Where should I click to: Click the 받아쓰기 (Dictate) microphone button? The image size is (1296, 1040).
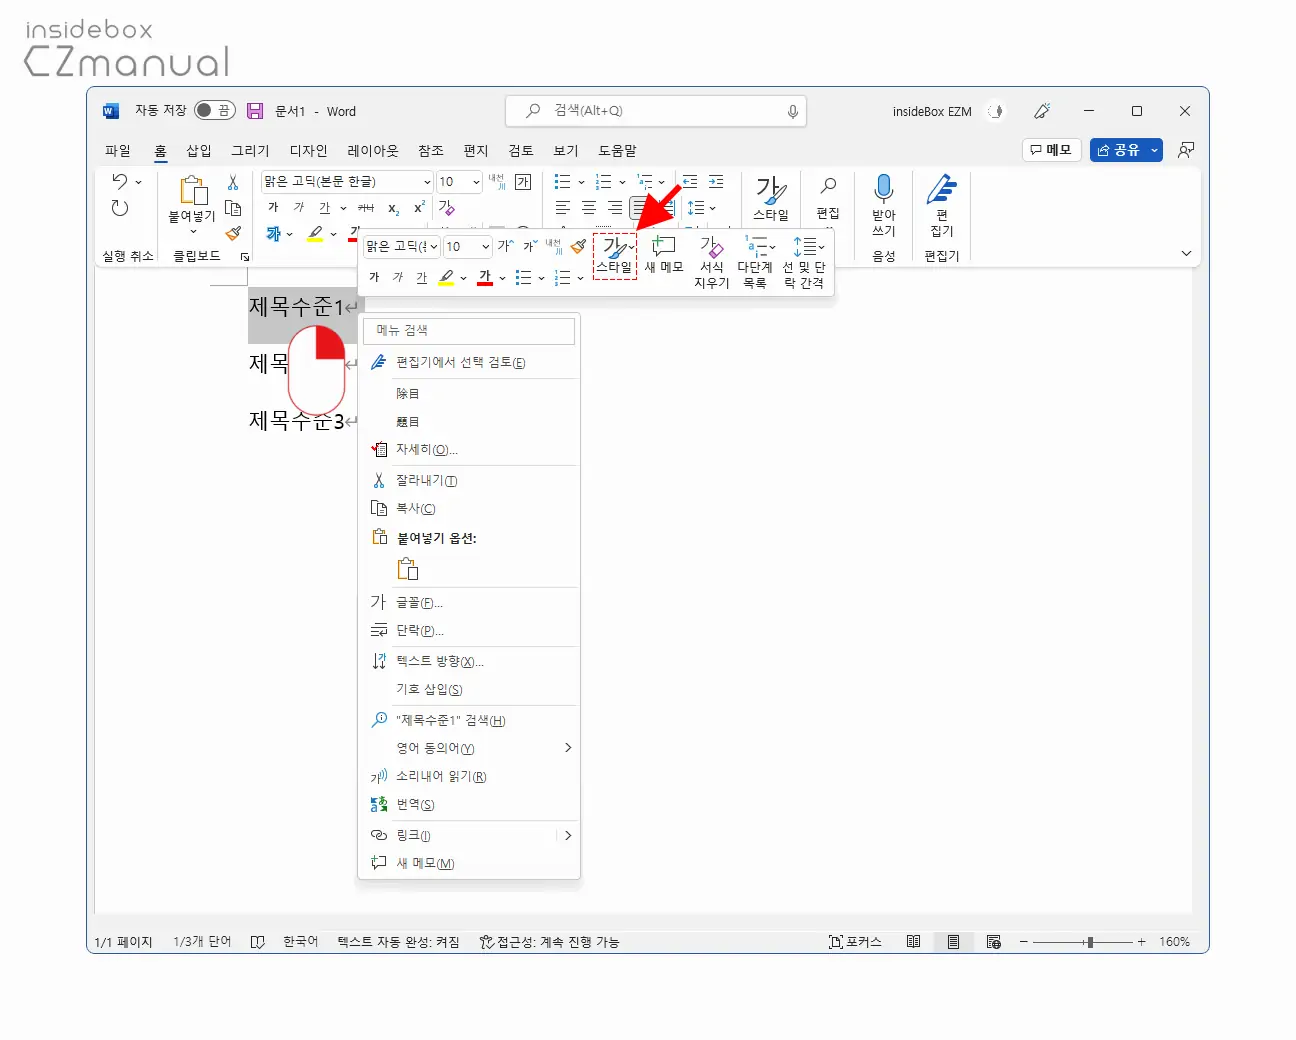tap(884, 205)
